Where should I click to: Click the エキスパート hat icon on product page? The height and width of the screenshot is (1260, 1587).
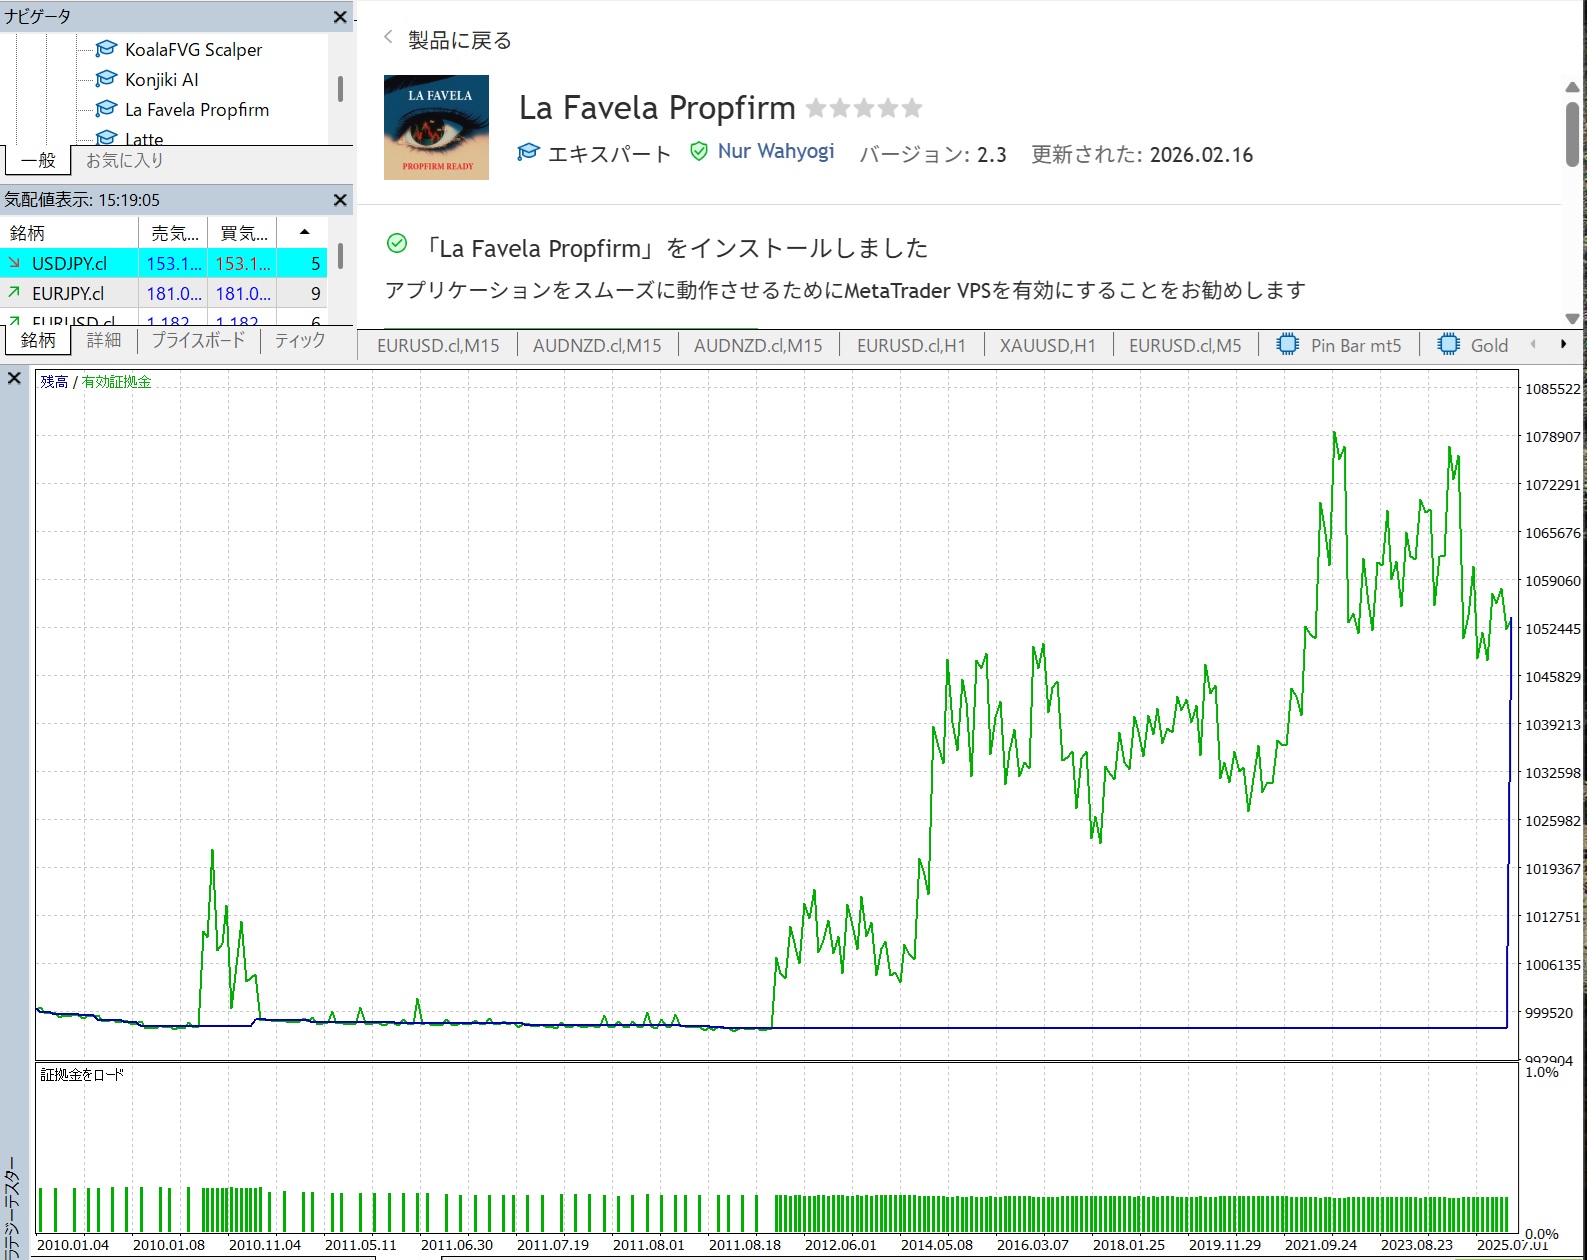tap(528, 152)
